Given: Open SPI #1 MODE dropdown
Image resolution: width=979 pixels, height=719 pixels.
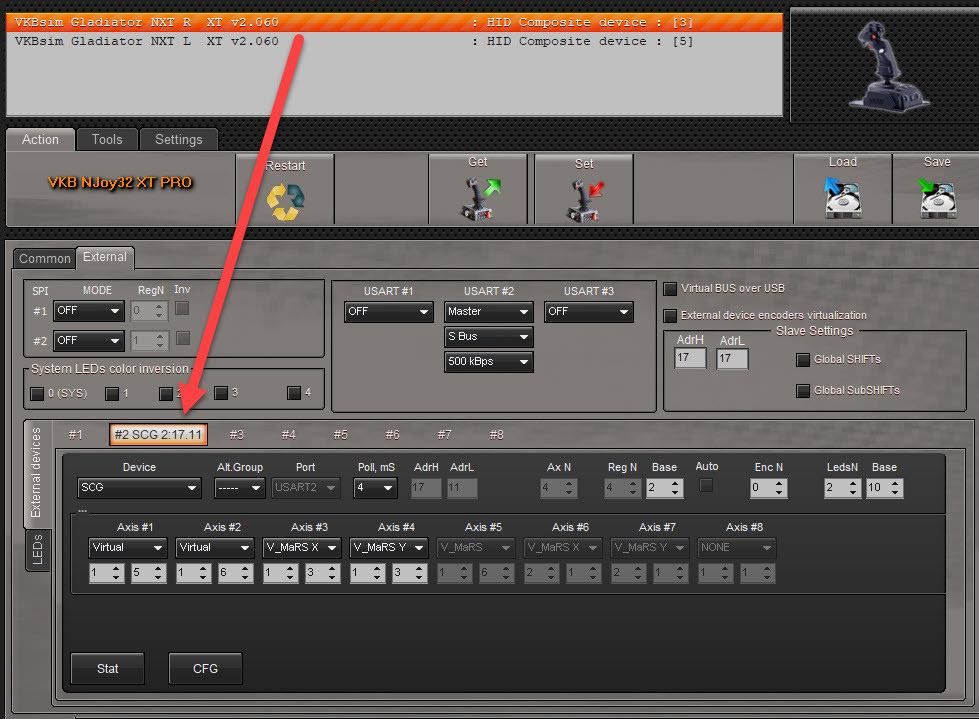Looking at the screenshot, I should [89, 311].
